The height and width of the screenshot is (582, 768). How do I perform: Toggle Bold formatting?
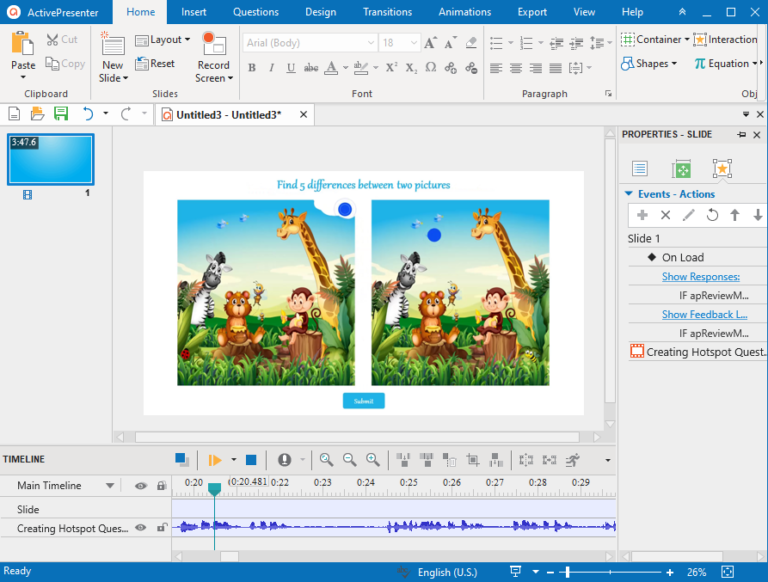252,68
